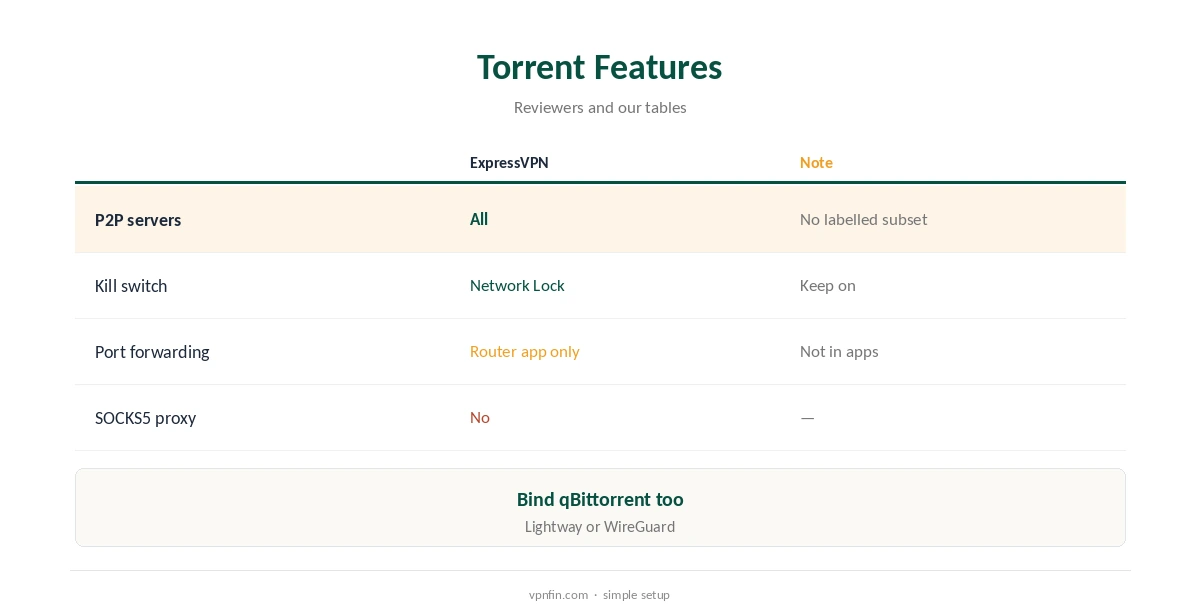The image size is (1200, 614).
Task: Click the 'Bind qBittorrent too' callout title
Action: 600,499
